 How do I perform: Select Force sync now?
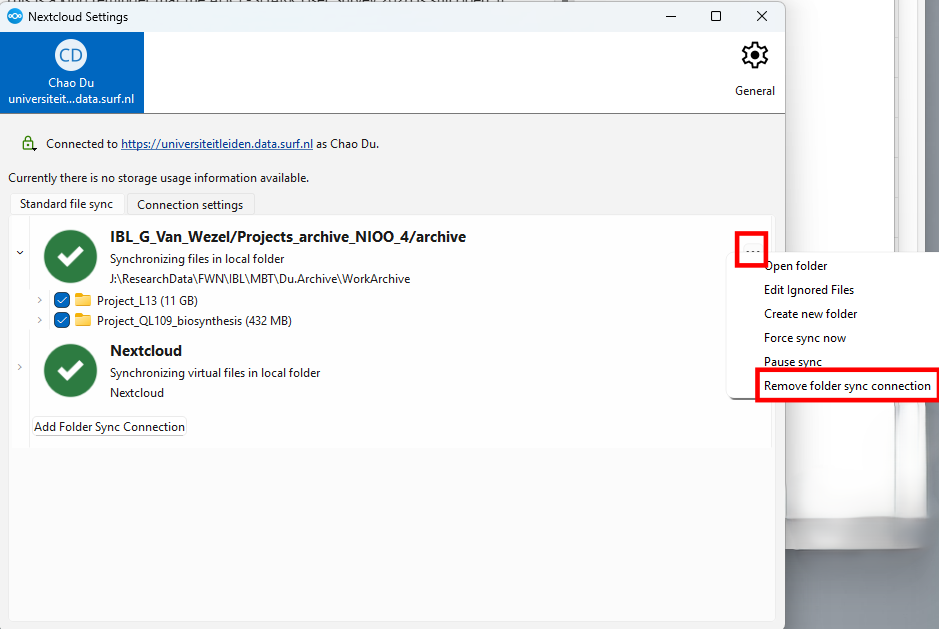click(805, 338)
